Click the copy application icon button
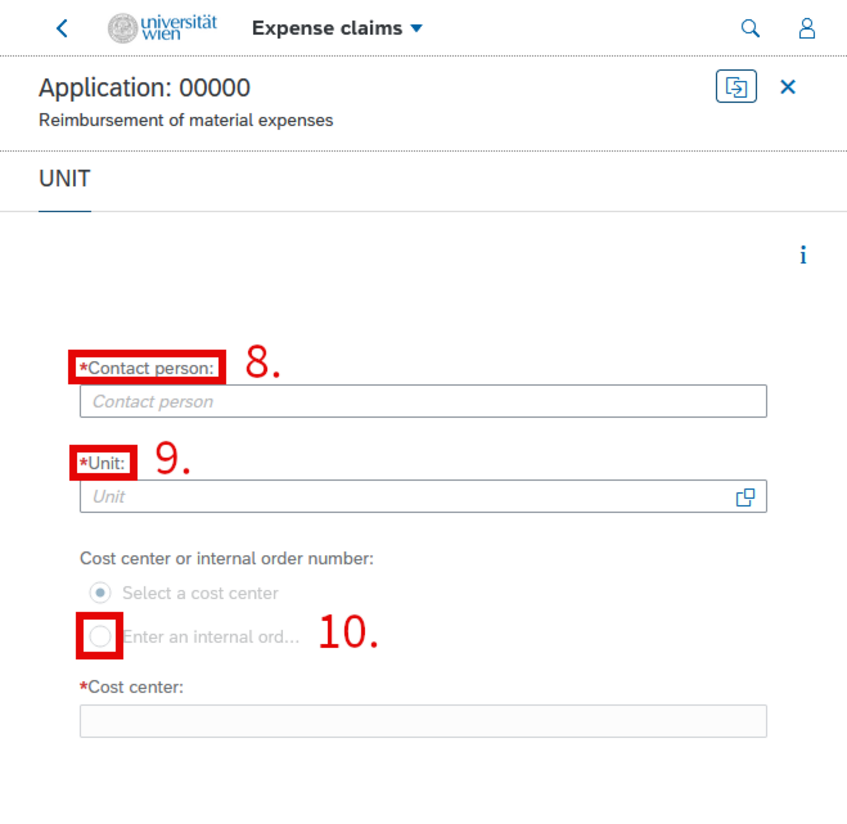The height and width of the screenshot is (824, 847). pos(736,86)
